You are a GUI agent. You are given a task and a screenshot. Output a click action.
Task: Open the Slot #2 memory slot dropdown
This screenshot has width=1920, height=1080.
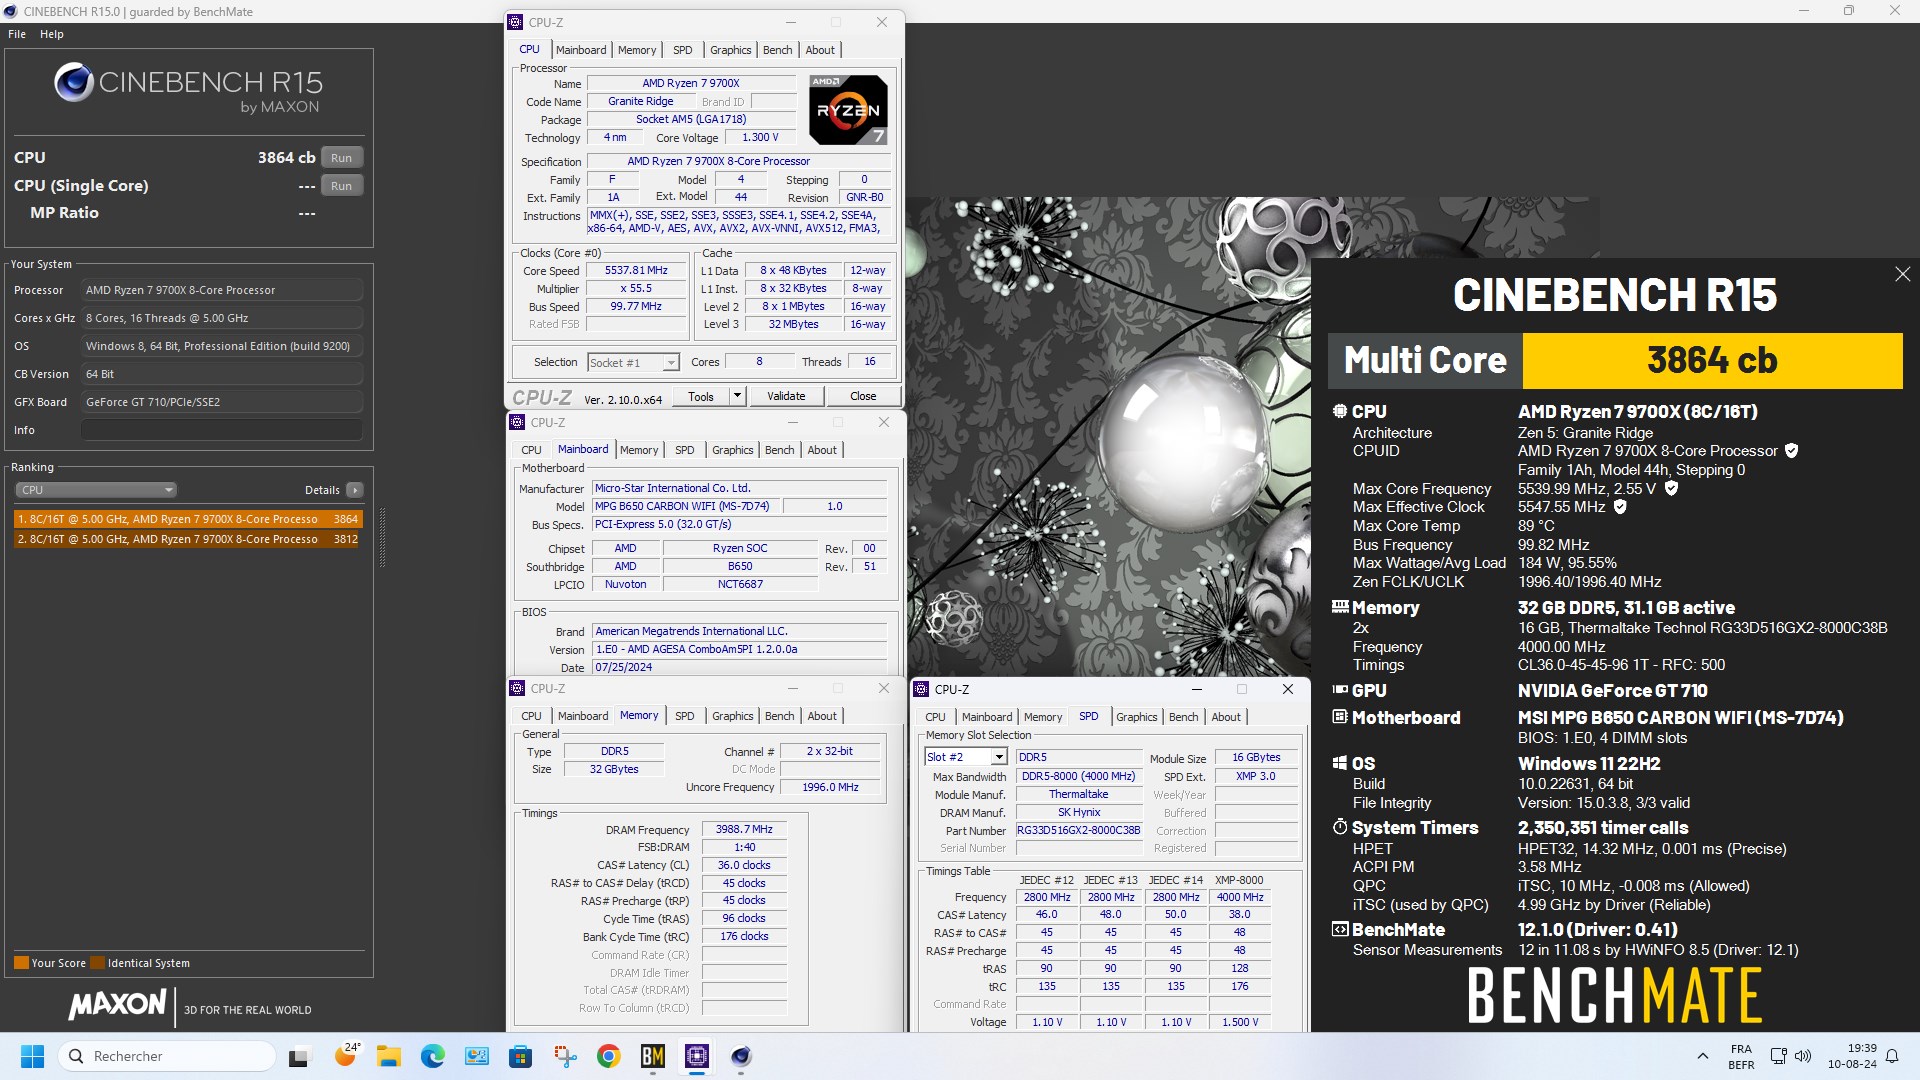pos(998,757)
